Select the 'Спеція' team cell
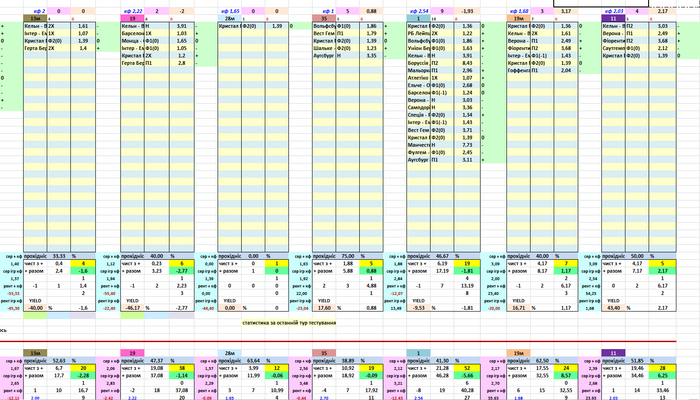Screen dimensions: 700x400 pos(418,115)
